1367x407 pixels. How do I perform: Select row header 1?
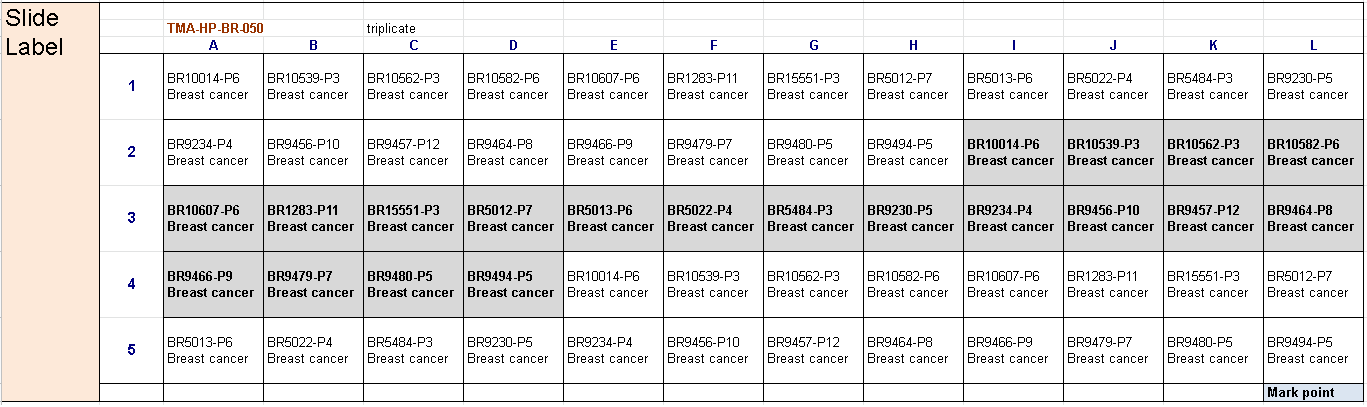click(x=131, y=86)
